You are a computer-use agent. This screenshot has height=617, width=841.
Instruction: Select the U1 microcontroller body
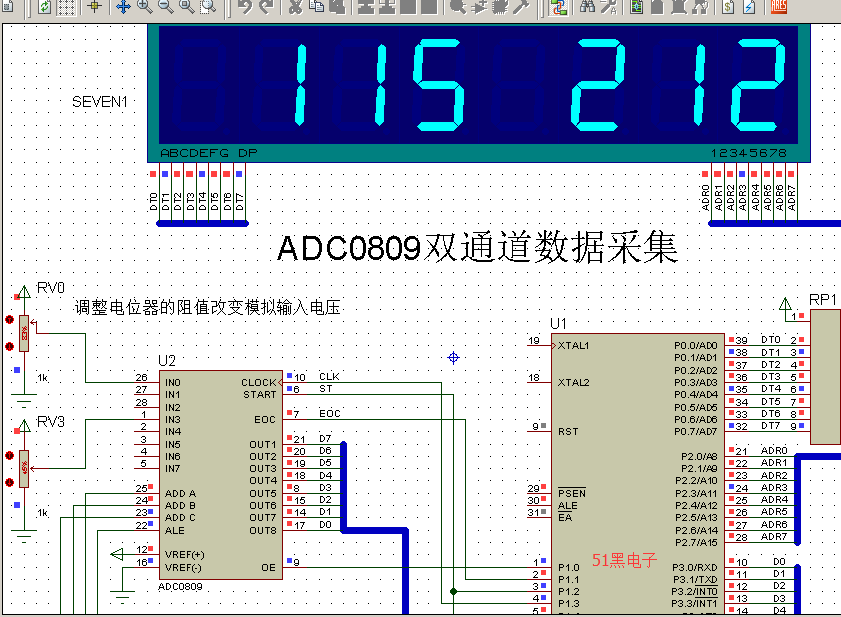click(x=638, y=475)
